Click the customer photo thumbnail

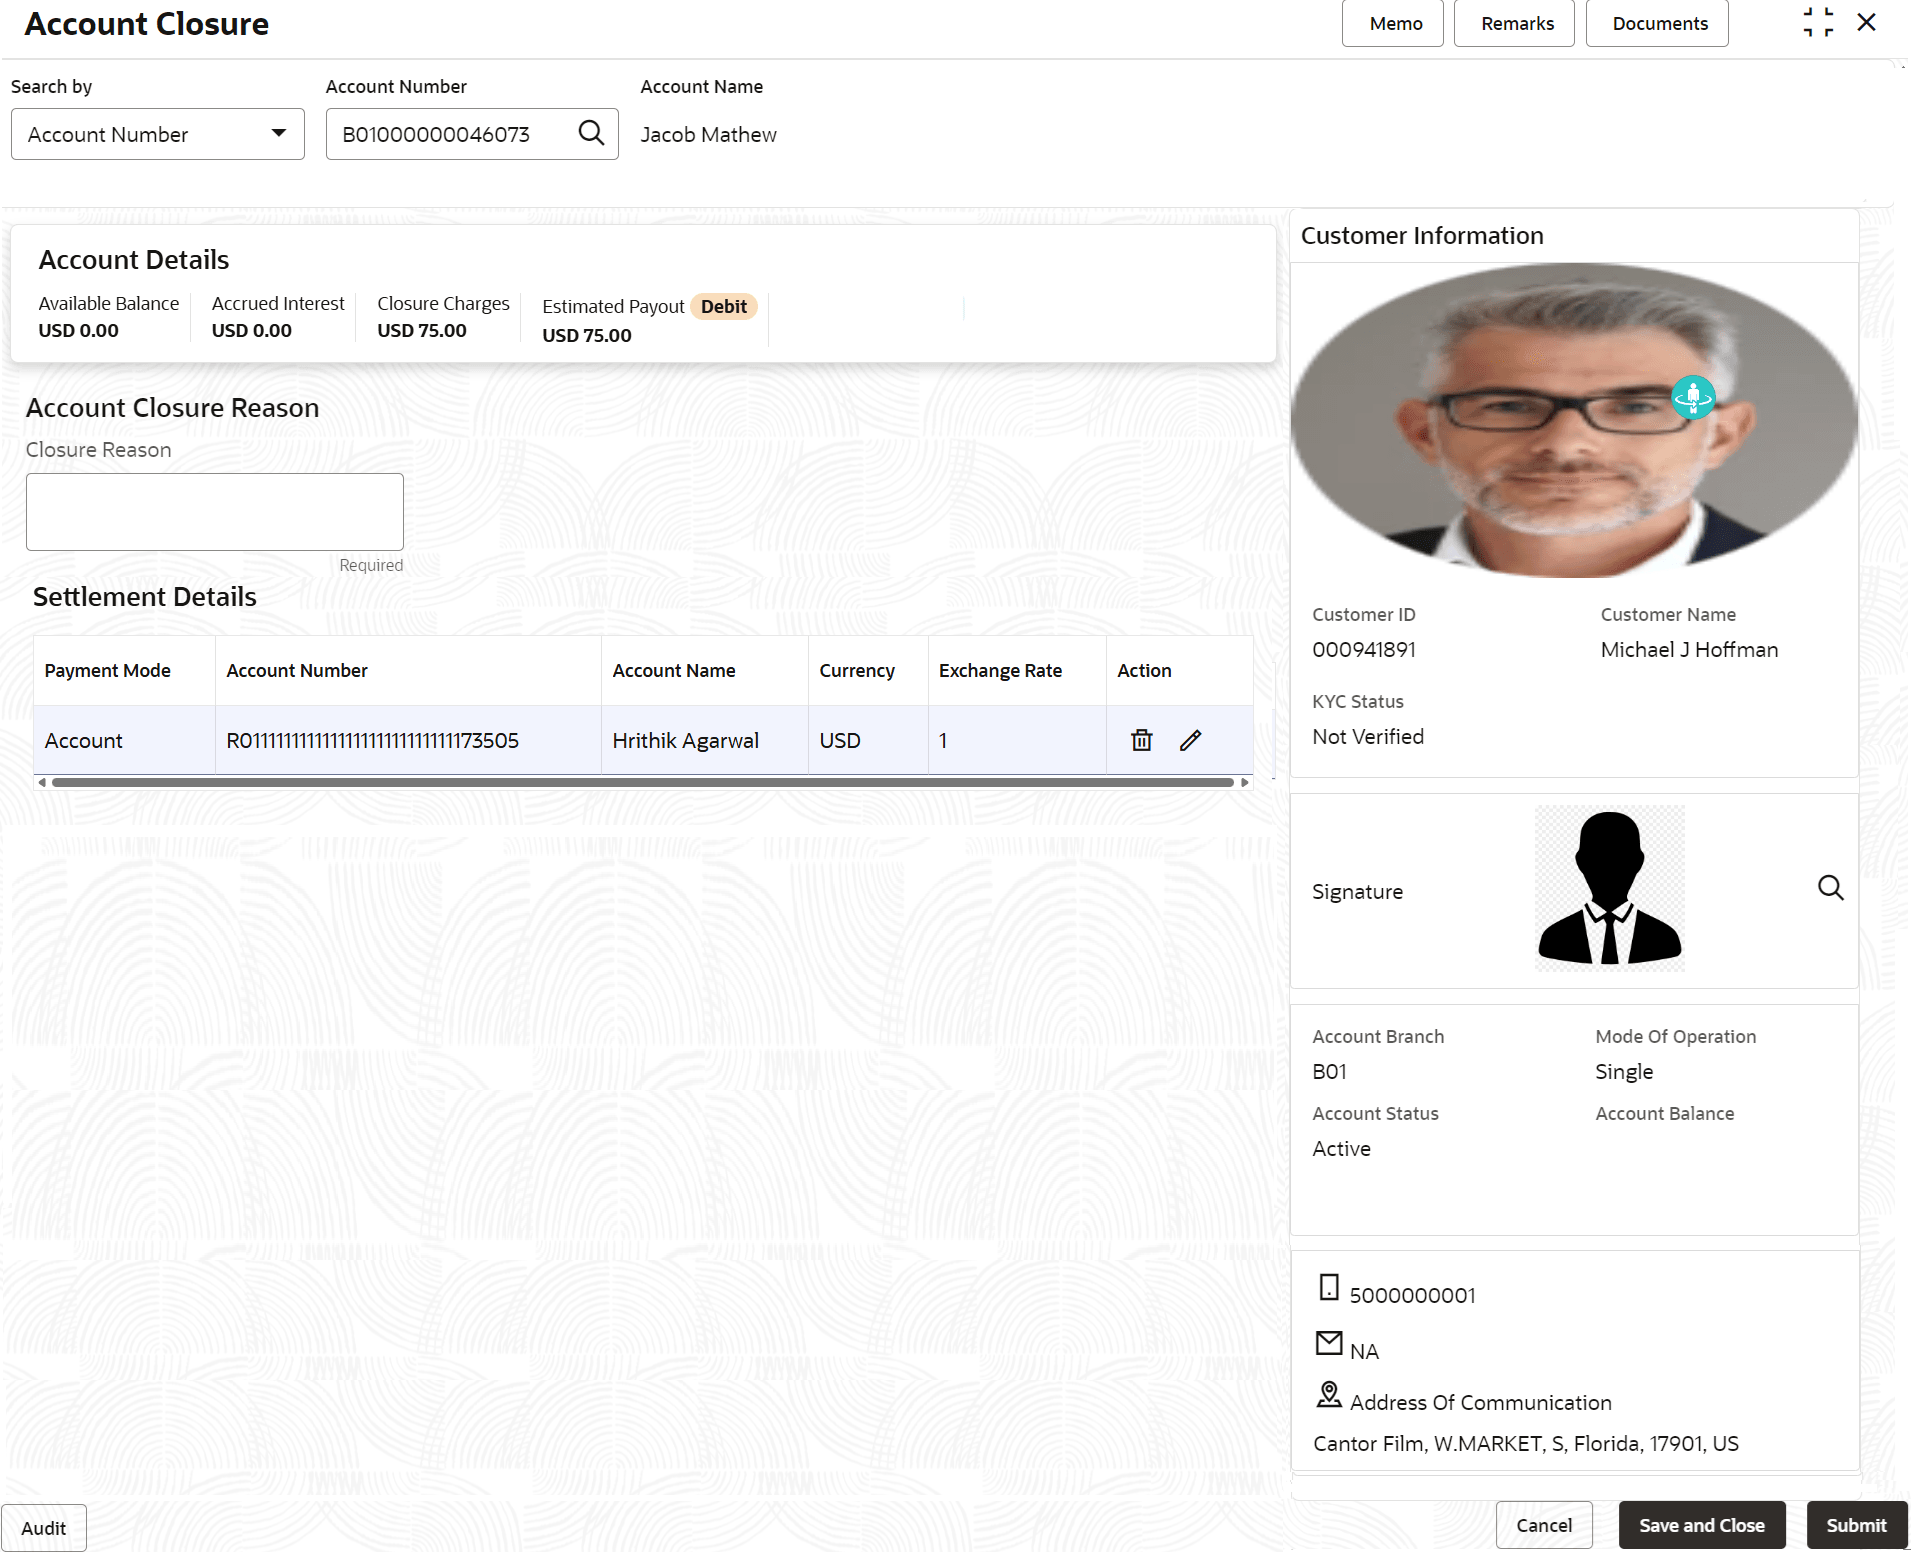point(1574,420)
